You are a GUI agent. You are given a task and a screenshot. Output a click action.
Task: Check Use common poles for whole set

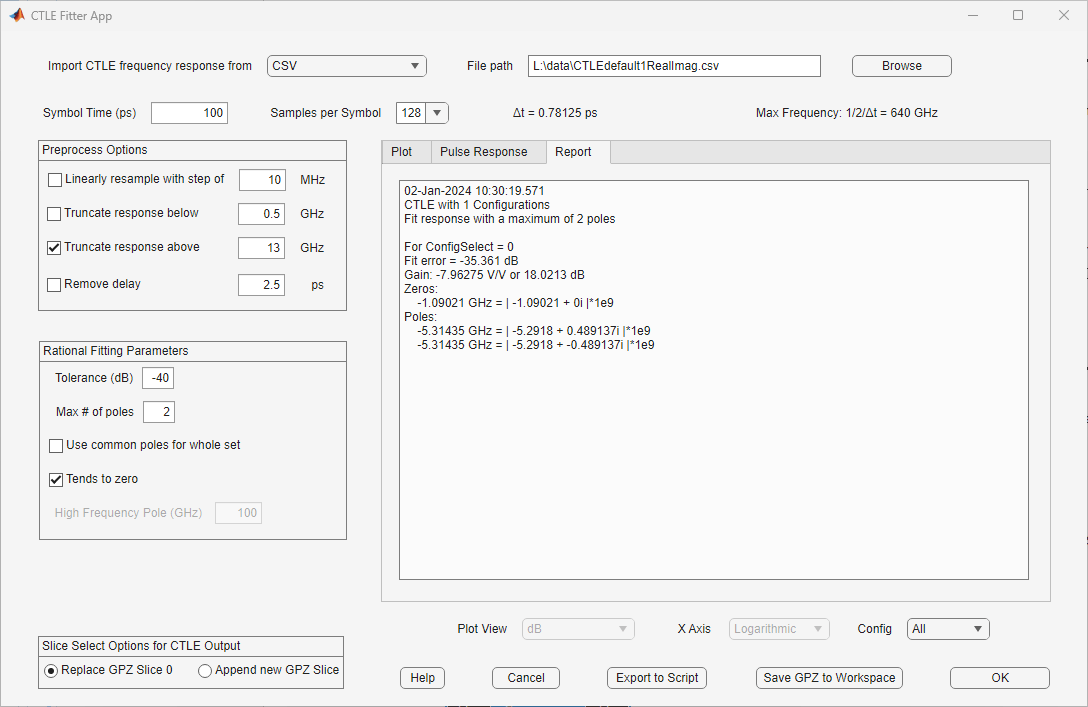tap(56, 446)
